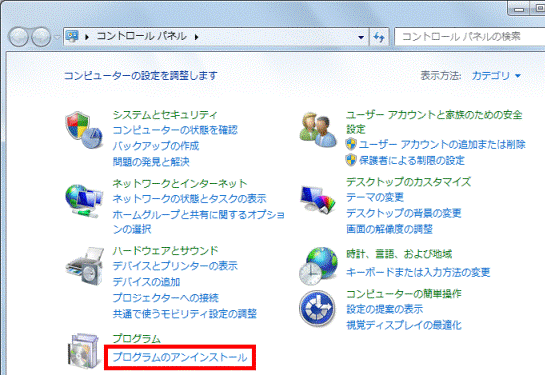Click UAC shield beside 保護者による制限の設定
Screen dimensions: 545x375
[x=351, y=160]
